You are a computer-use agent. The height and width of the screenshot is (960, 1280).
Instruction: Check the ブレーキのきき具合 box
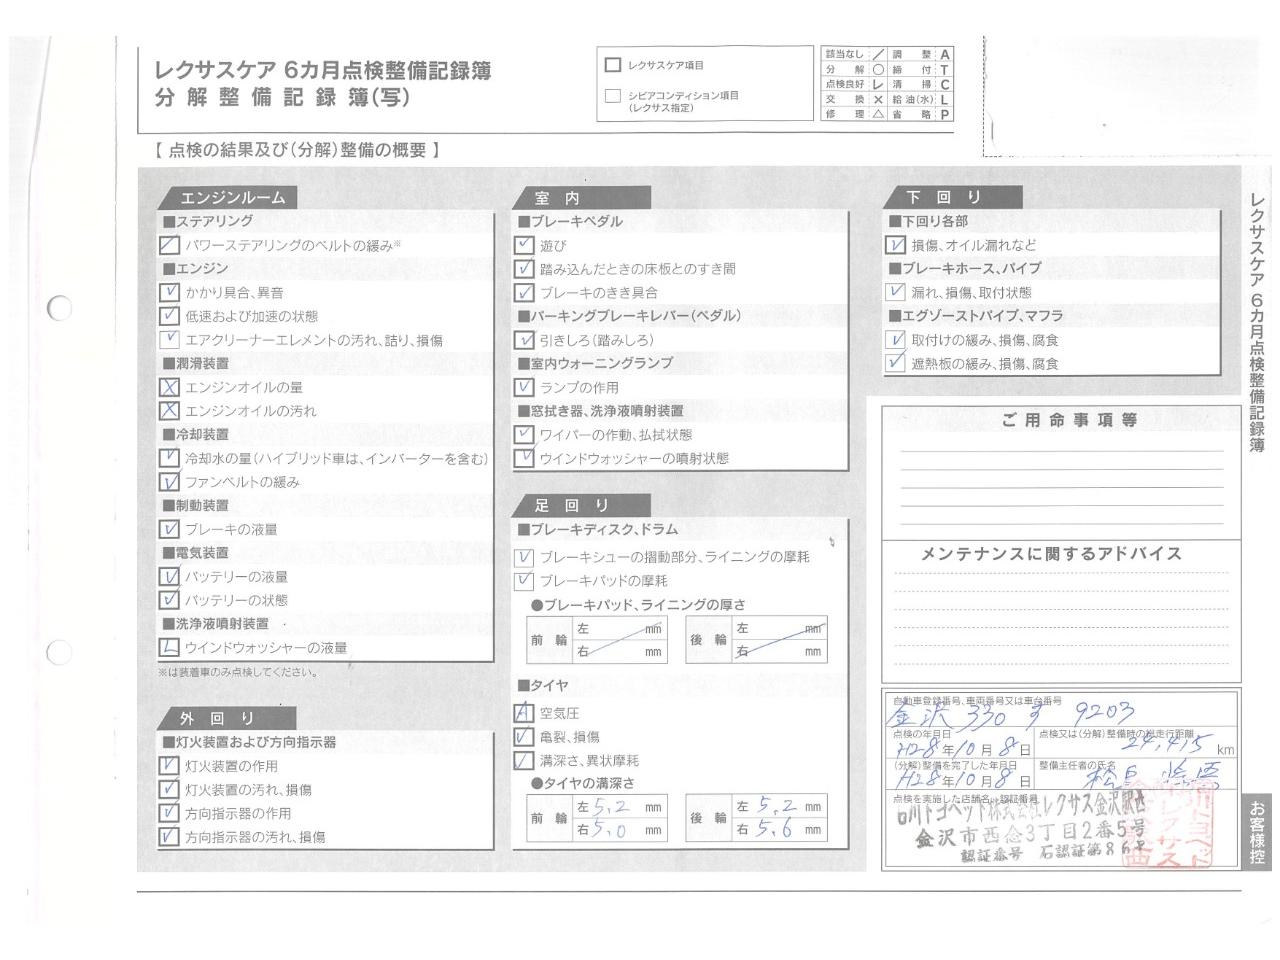point(524,293)
